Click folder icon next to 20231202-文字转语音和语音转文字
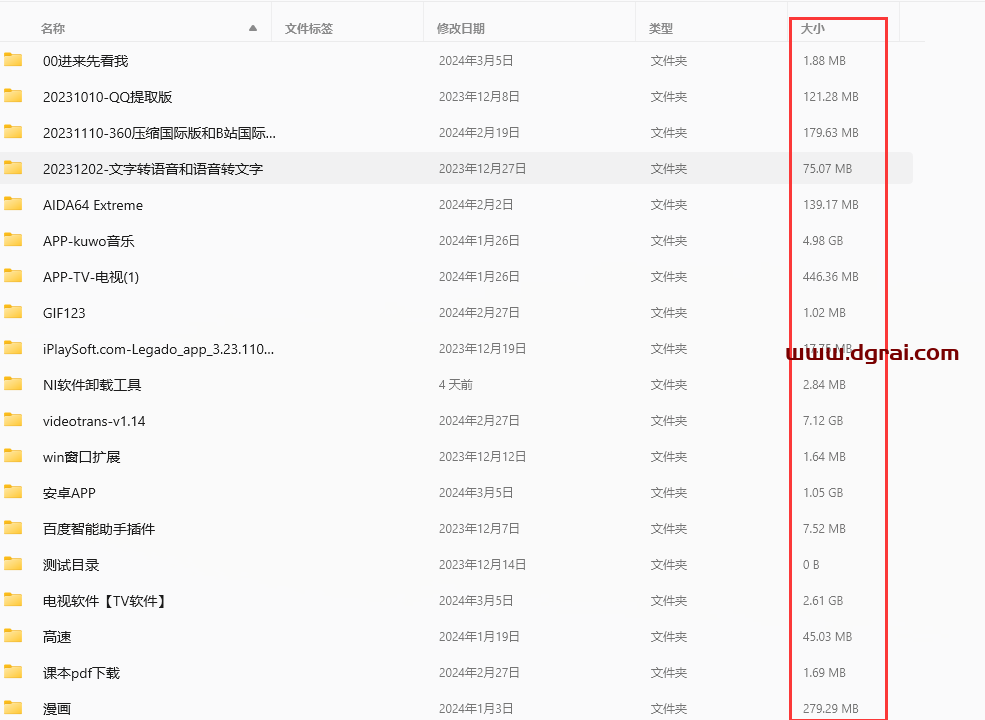The height and width of the screenshot is (720, 985). [13, 168]
